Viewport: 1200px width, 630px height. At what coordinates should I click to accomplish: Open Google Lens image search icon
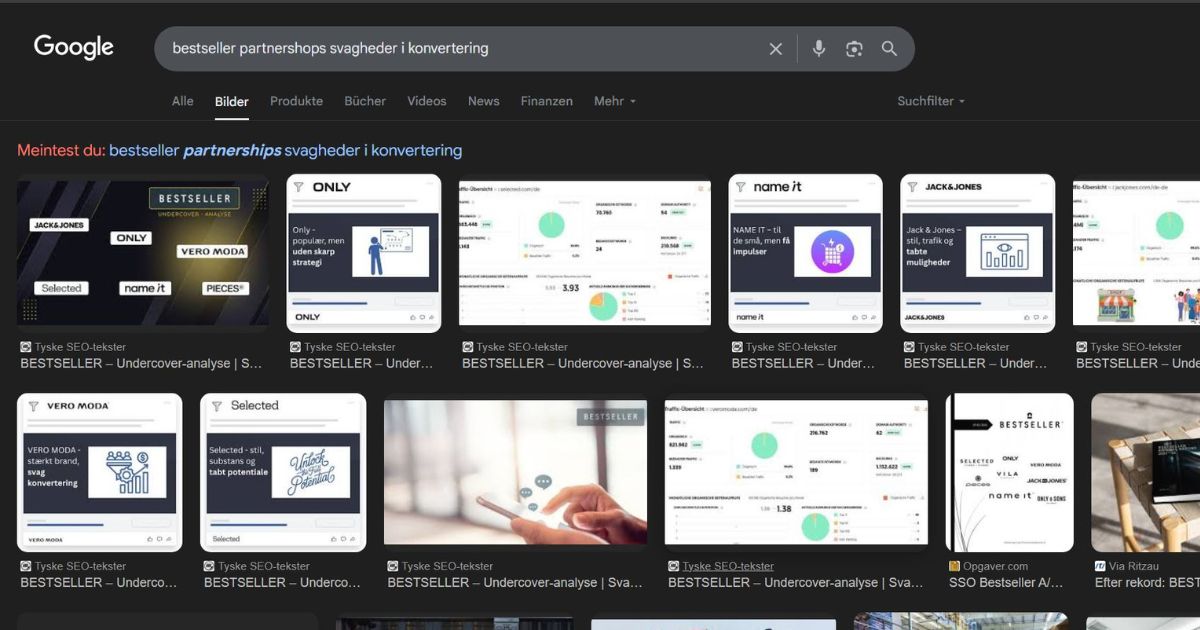point(854,49)
